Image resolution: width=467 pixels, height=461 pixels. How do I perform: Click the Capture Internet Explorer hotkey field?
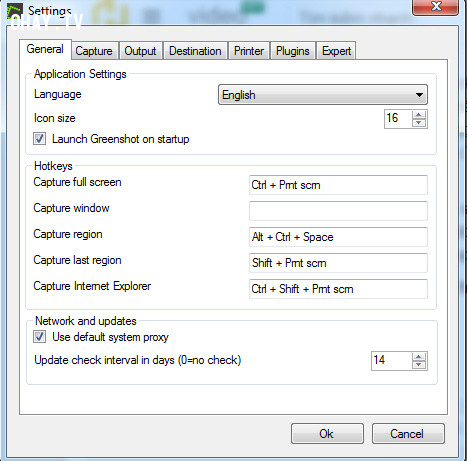(x=338, y=289)
